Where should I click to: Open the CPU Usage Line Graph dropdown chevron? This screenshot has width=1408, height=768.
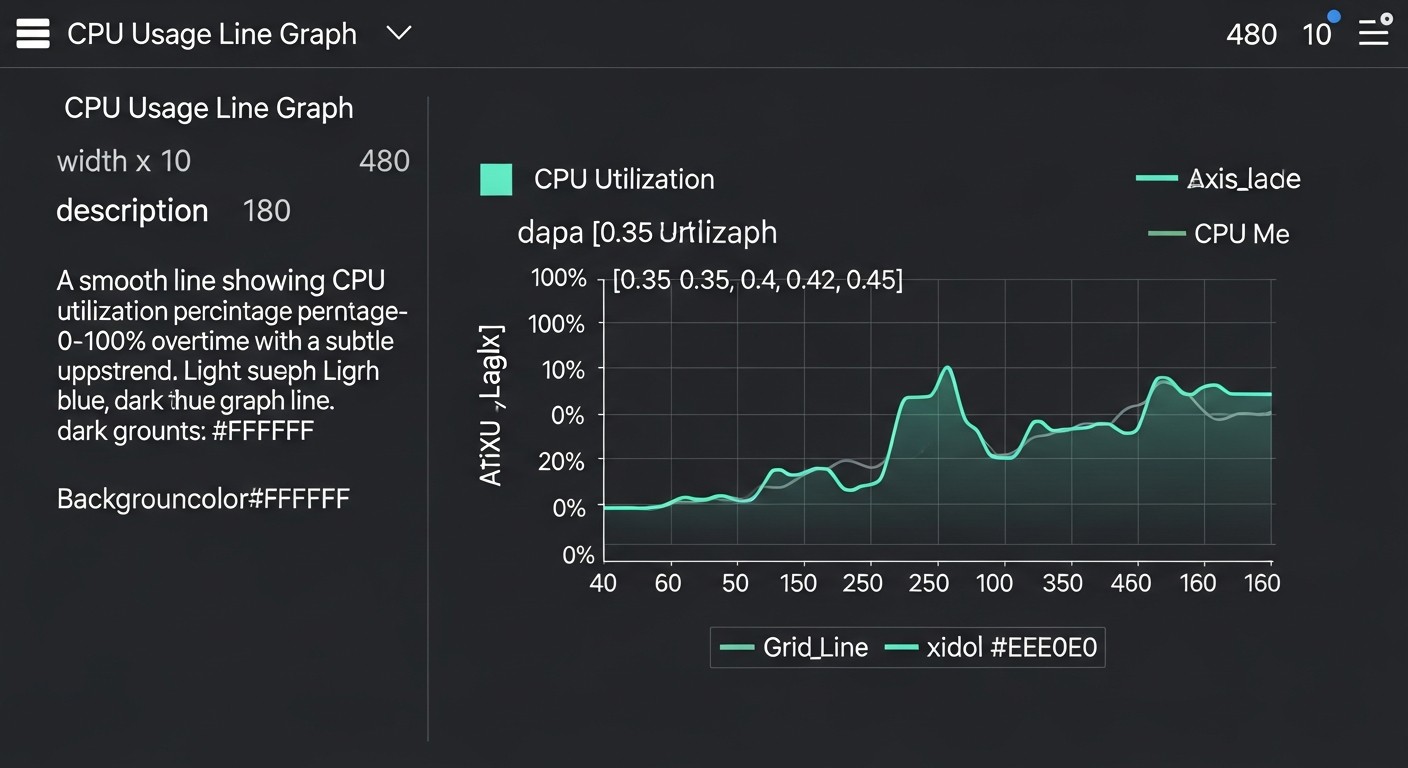click(398, 33)
